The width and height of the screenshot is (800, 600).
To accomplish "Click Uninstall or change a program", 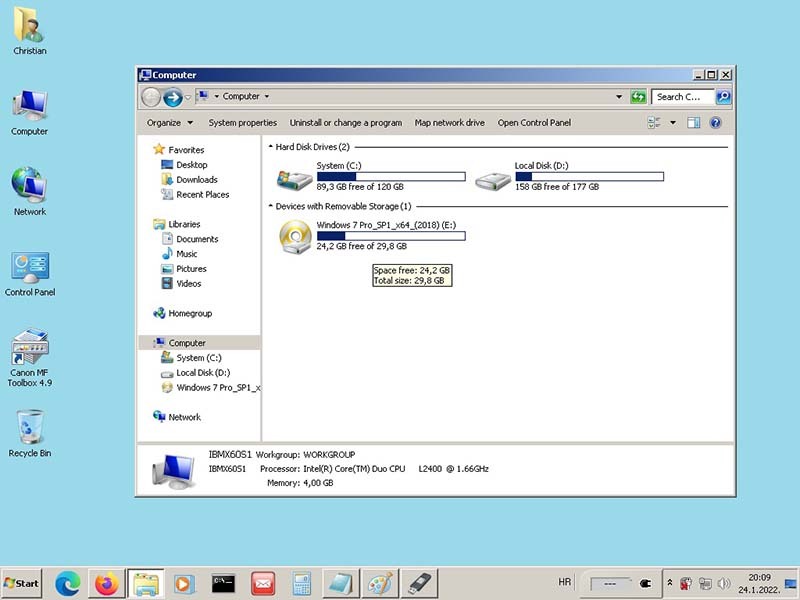I will coord(345,123).
